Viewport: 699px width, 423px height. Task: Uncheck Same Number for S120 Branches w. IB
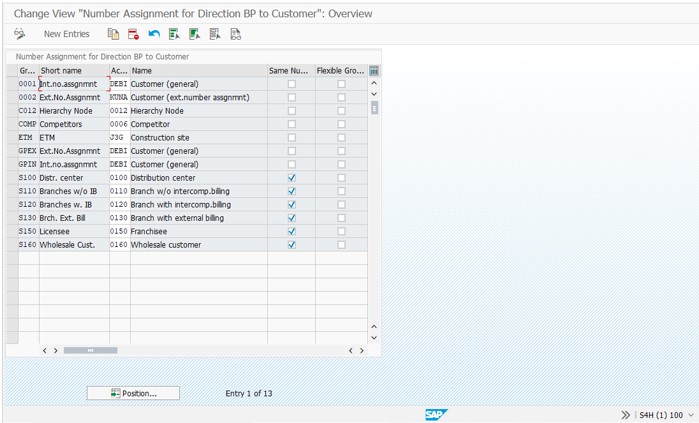292,205
